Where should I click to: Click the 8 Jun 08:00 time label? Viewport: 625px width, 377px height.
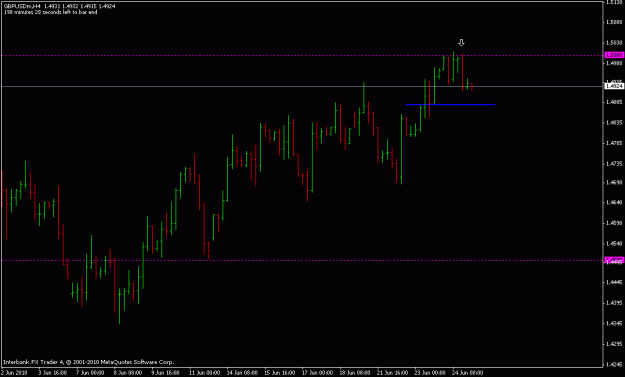pos(128,373)
